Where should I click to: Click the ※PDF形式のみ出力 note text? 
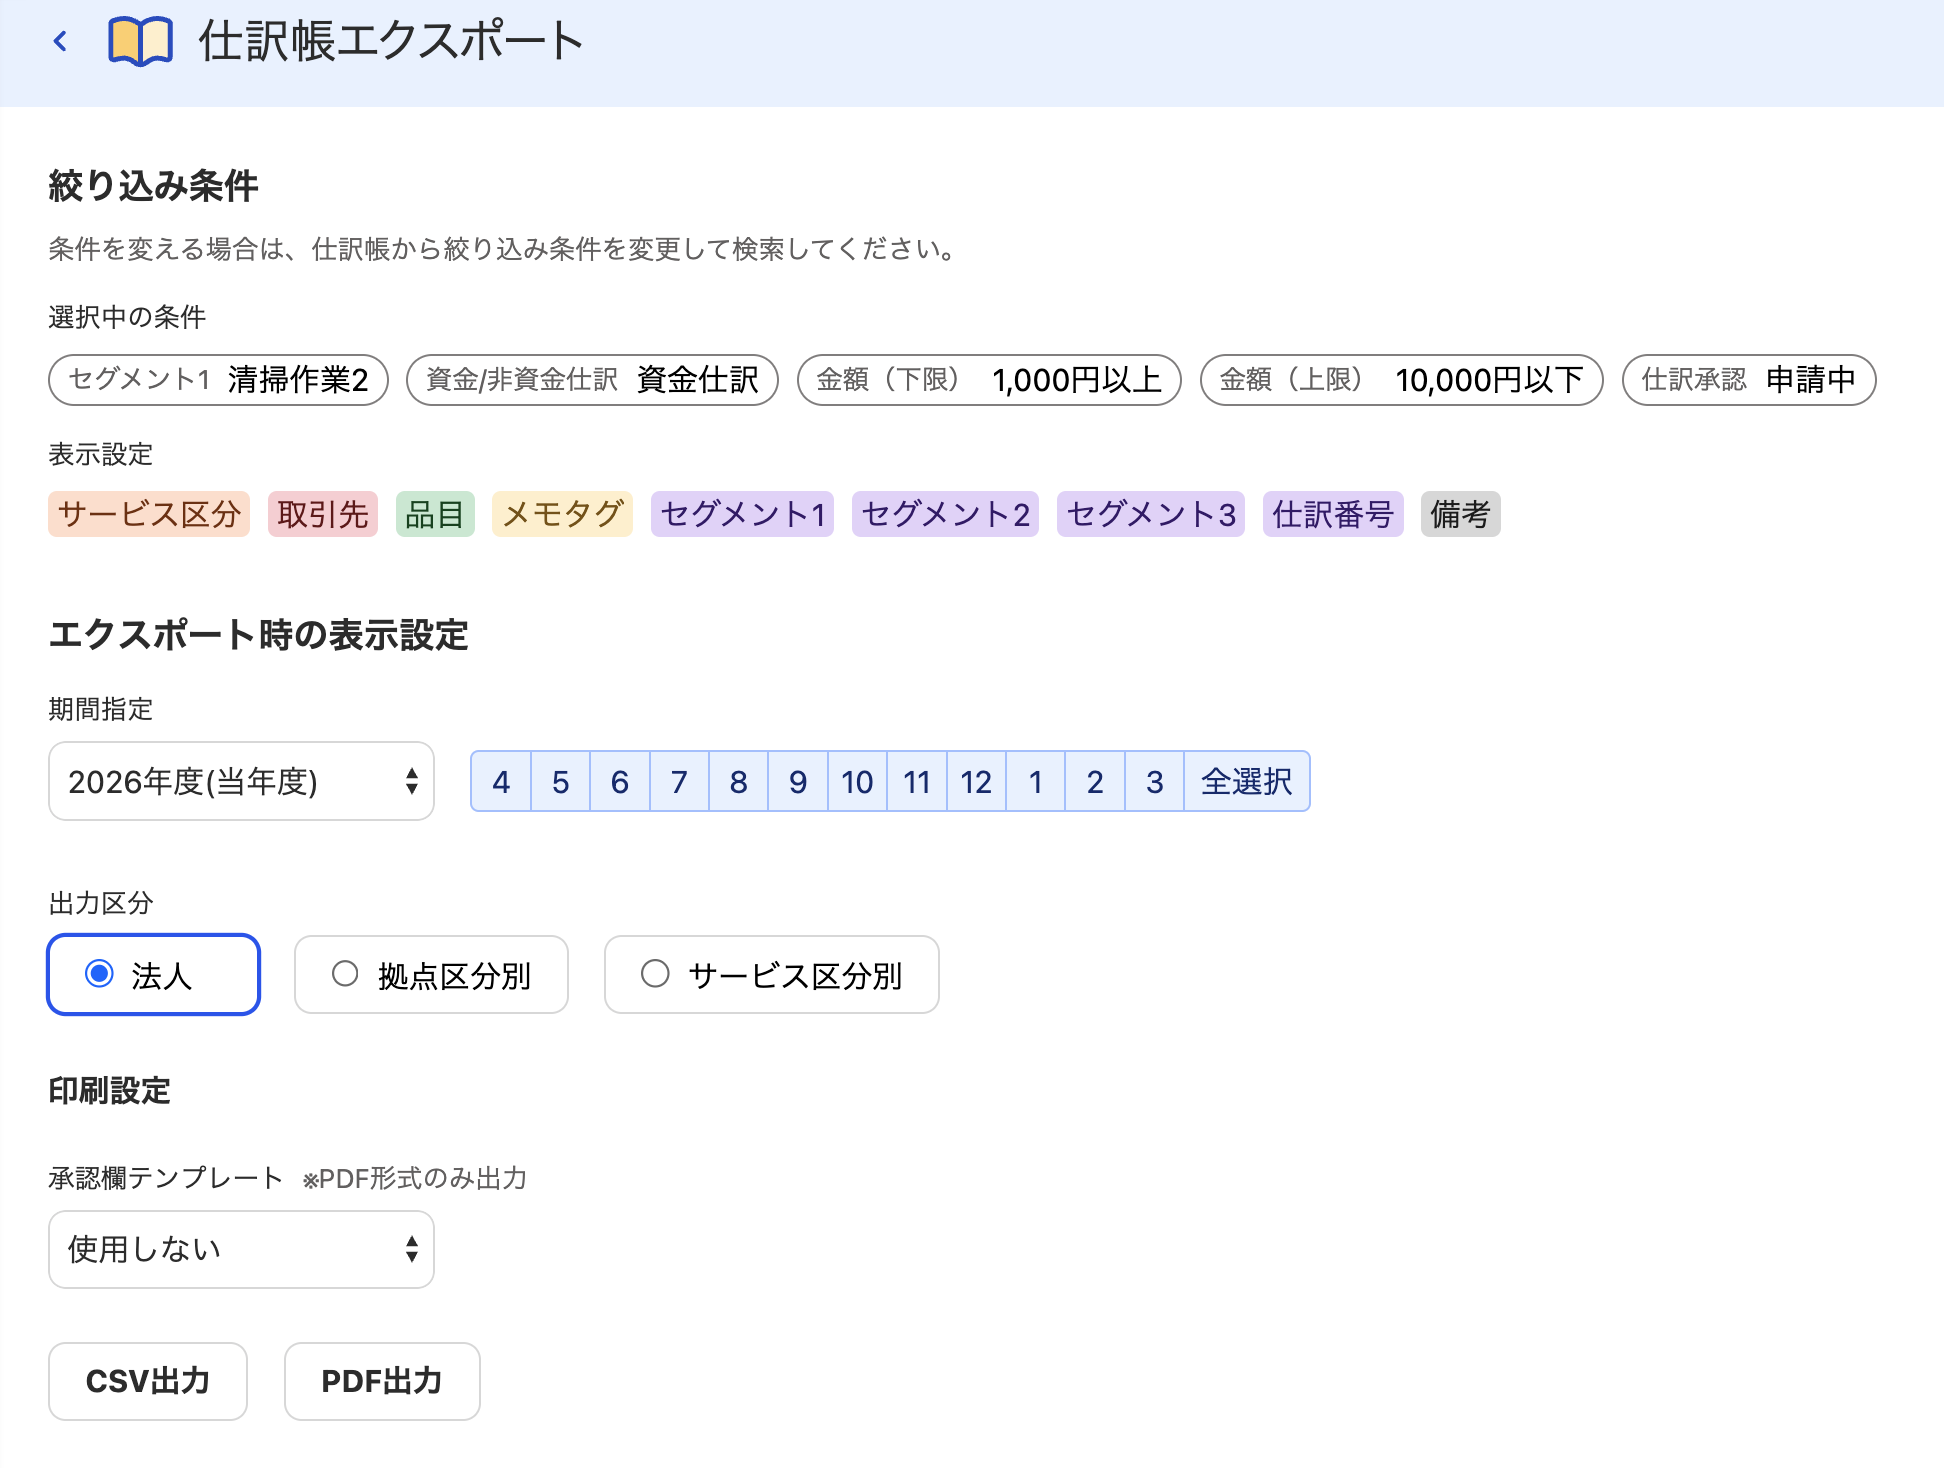click(415, 1178)
